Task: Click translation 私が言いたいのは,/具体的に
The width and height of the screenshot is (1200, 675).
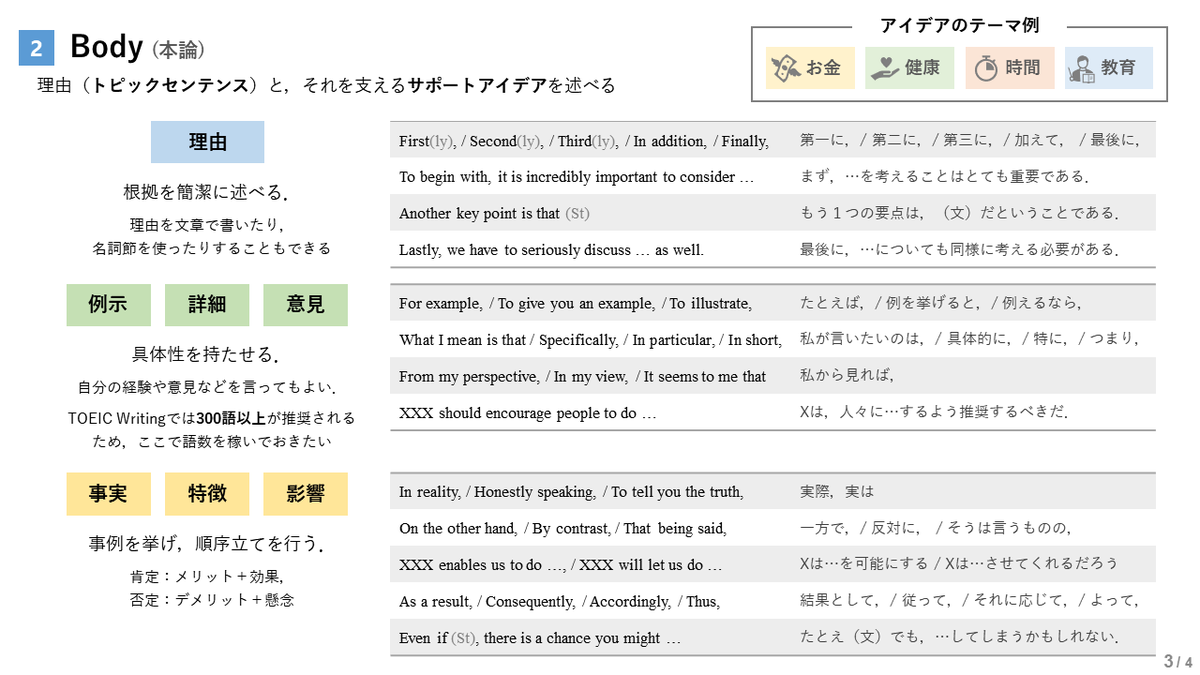Action: 969,340
